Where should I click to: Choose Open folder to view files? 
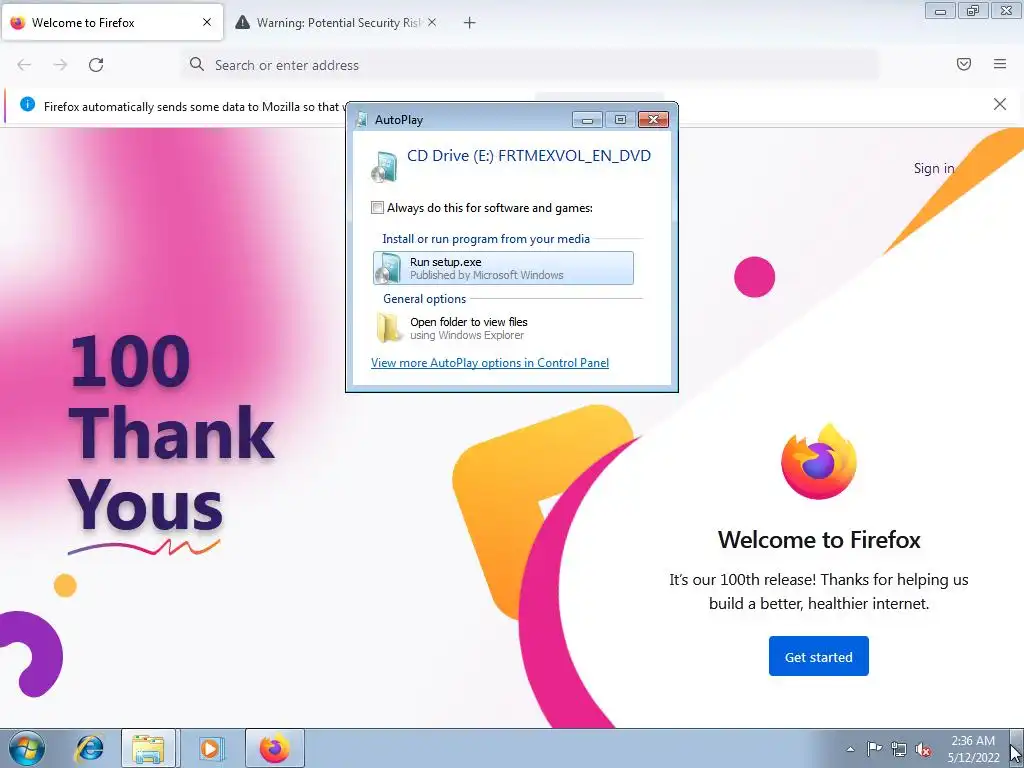coord(503,328)
